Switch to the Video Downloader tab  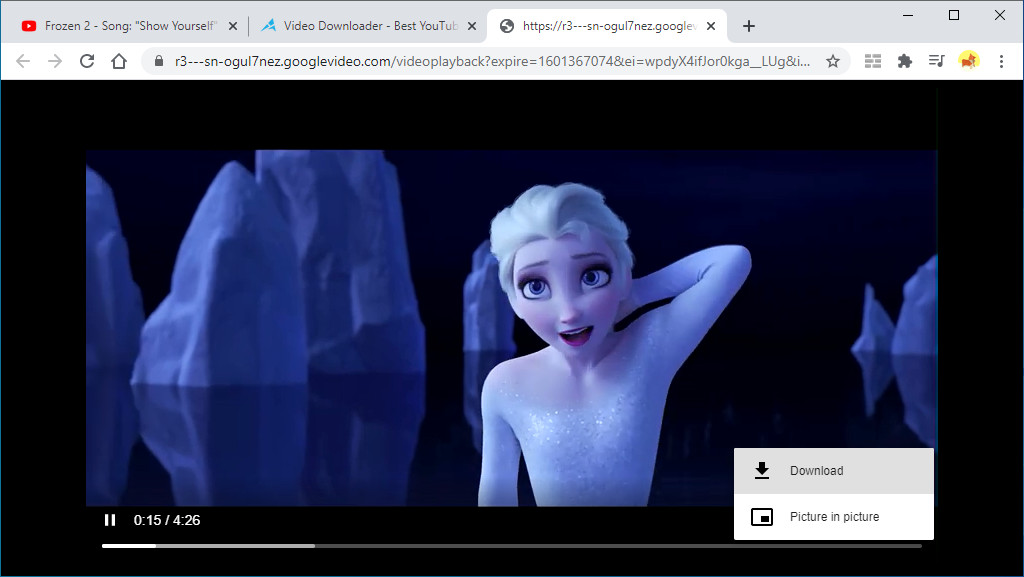point(369,26)
